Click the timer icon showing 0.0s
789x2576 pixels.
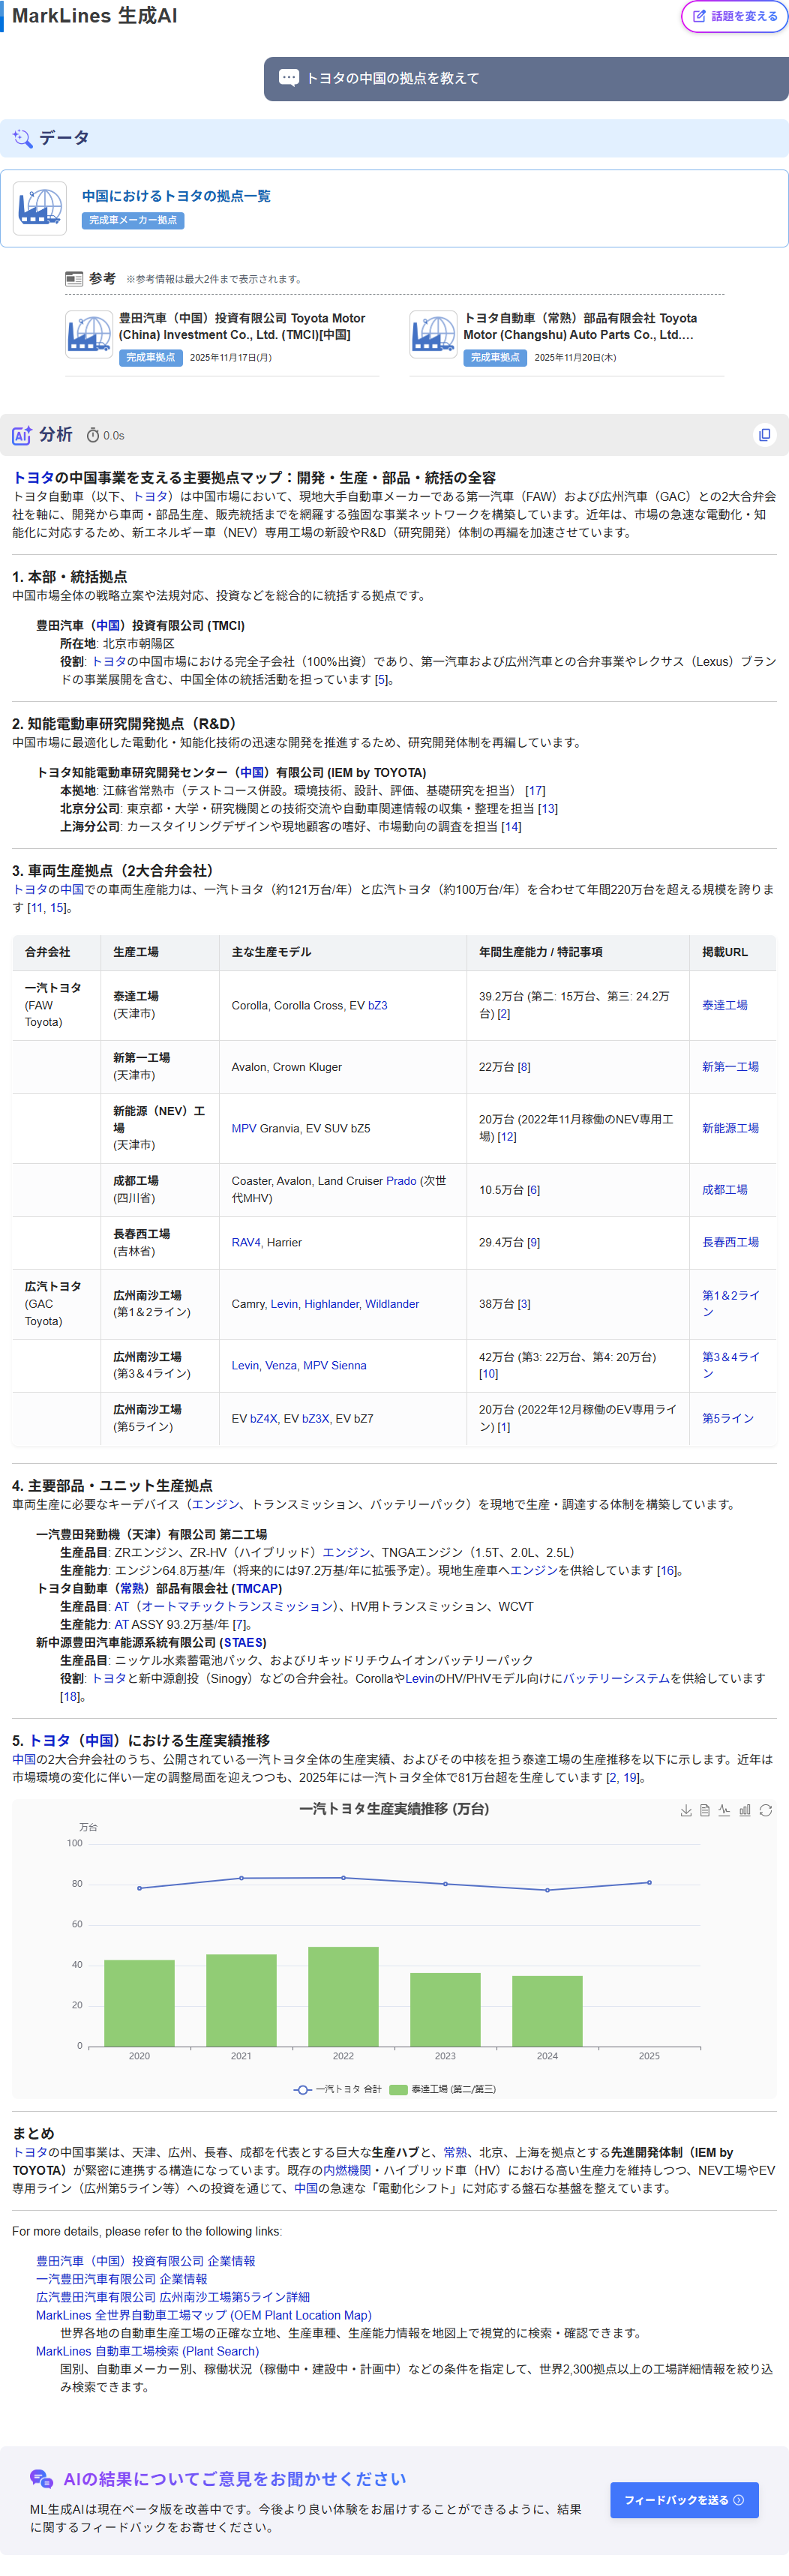click(93, 436)
